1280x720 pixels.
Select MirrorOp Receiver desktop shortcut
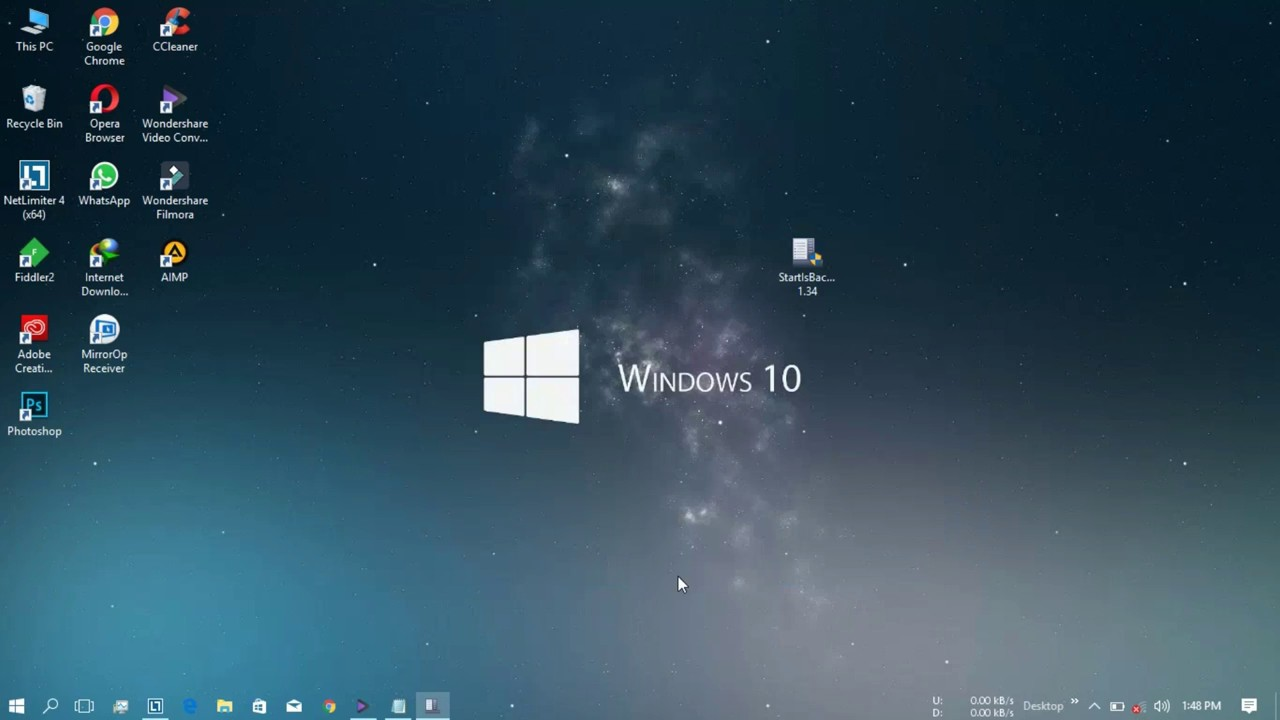click(104, 345)
